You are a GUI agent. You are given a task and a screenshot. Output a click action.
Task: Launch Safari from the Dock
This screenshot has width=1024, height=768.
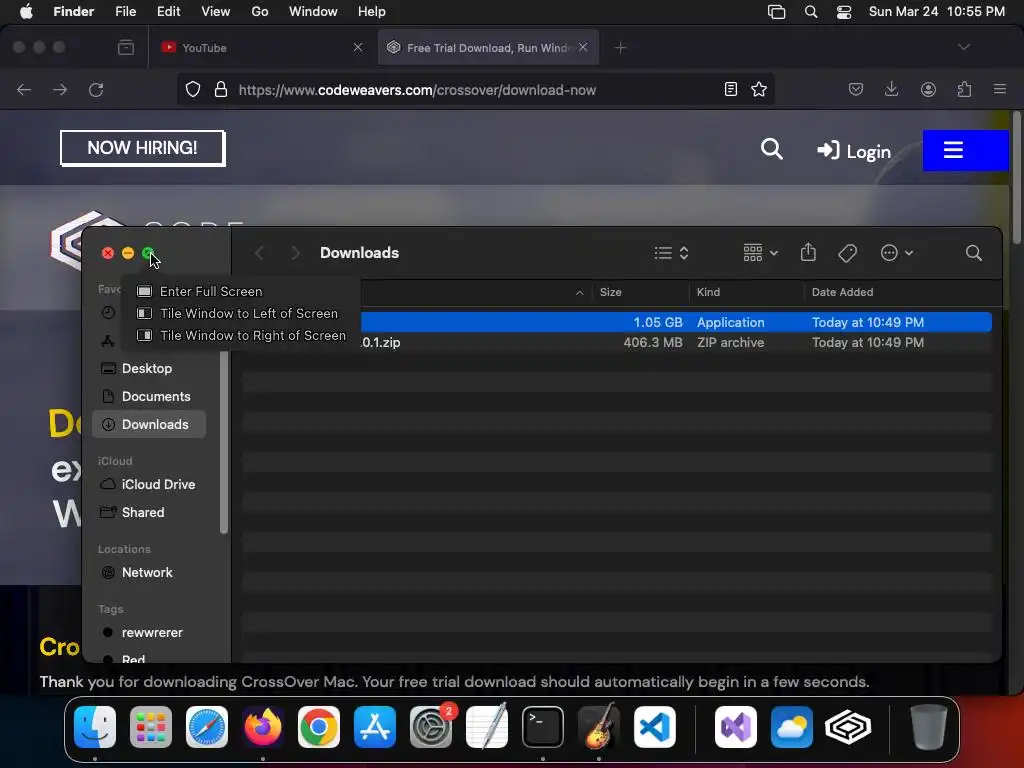point(207,726)
